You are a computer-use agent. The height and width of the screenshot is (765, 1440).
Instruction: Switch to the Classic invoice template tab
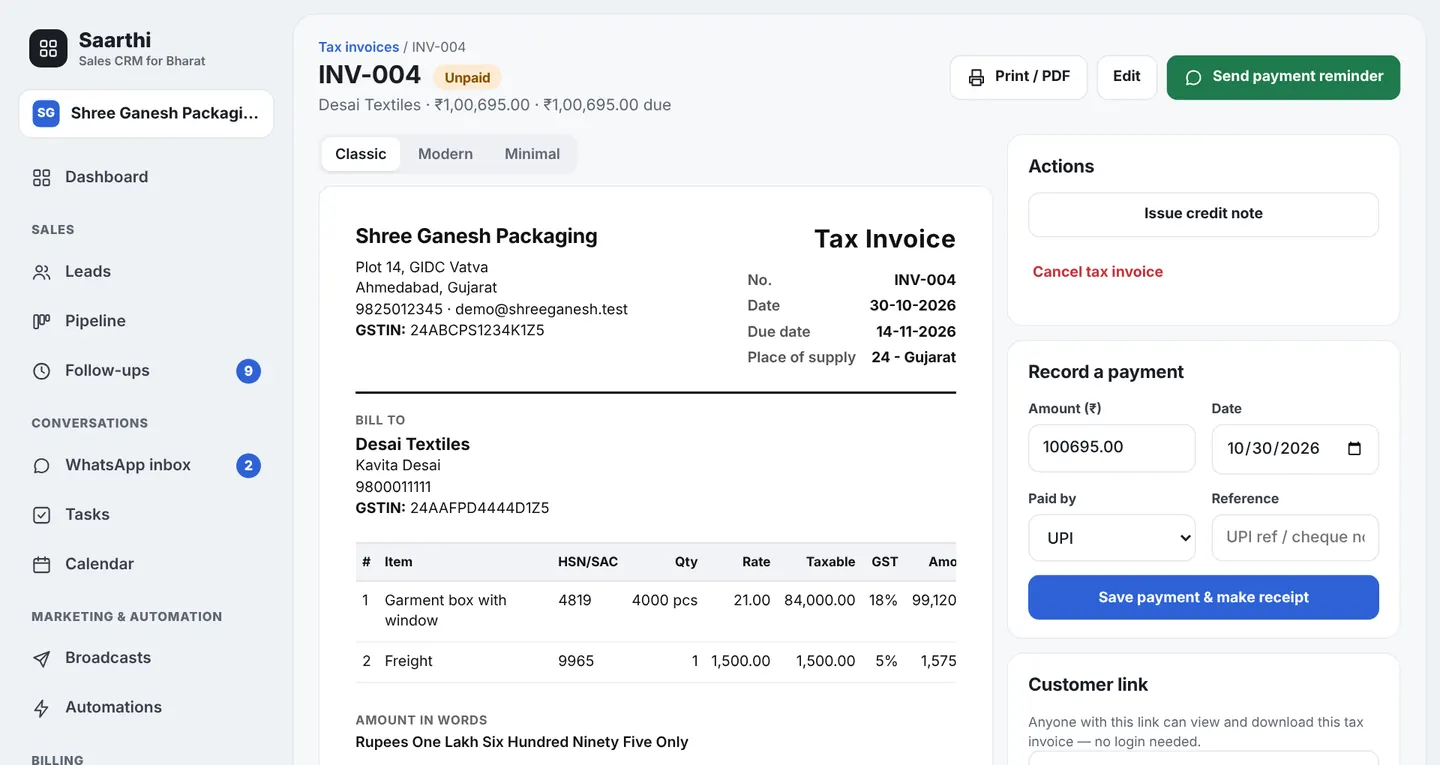[361, 154]
